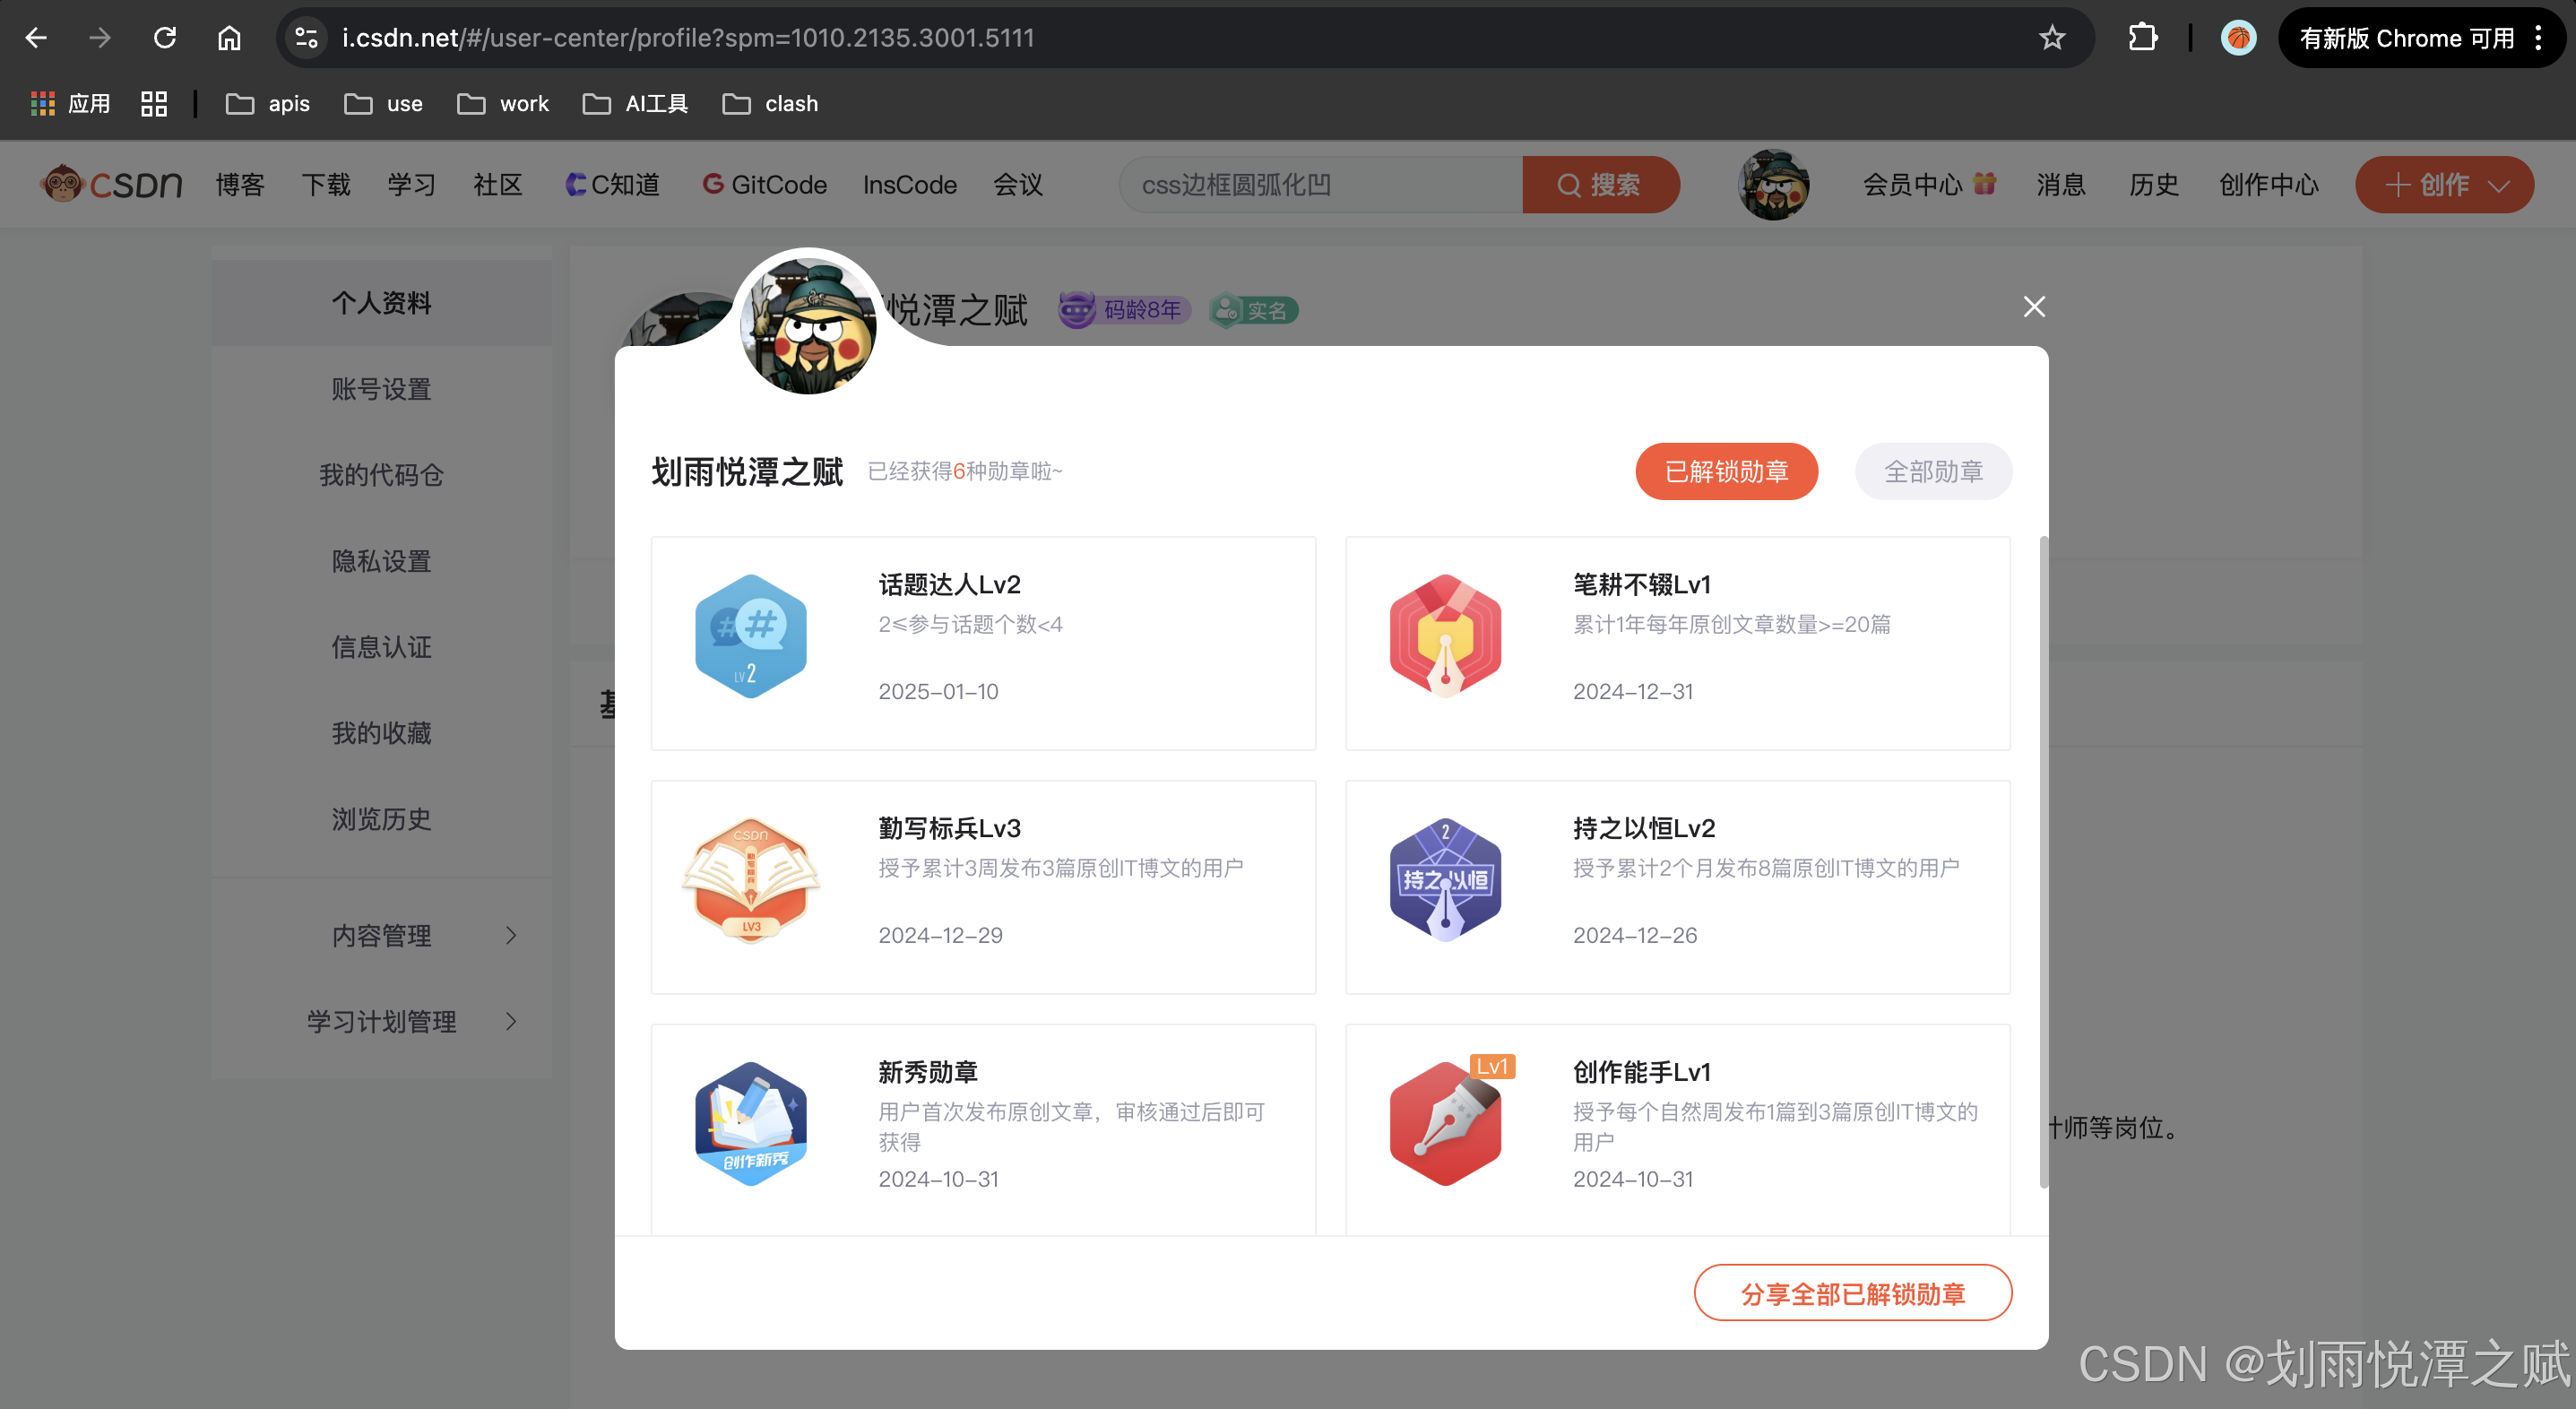Reload the current browser page
The height and width of the screenshot is (1409, 2576).
(165, 38)
